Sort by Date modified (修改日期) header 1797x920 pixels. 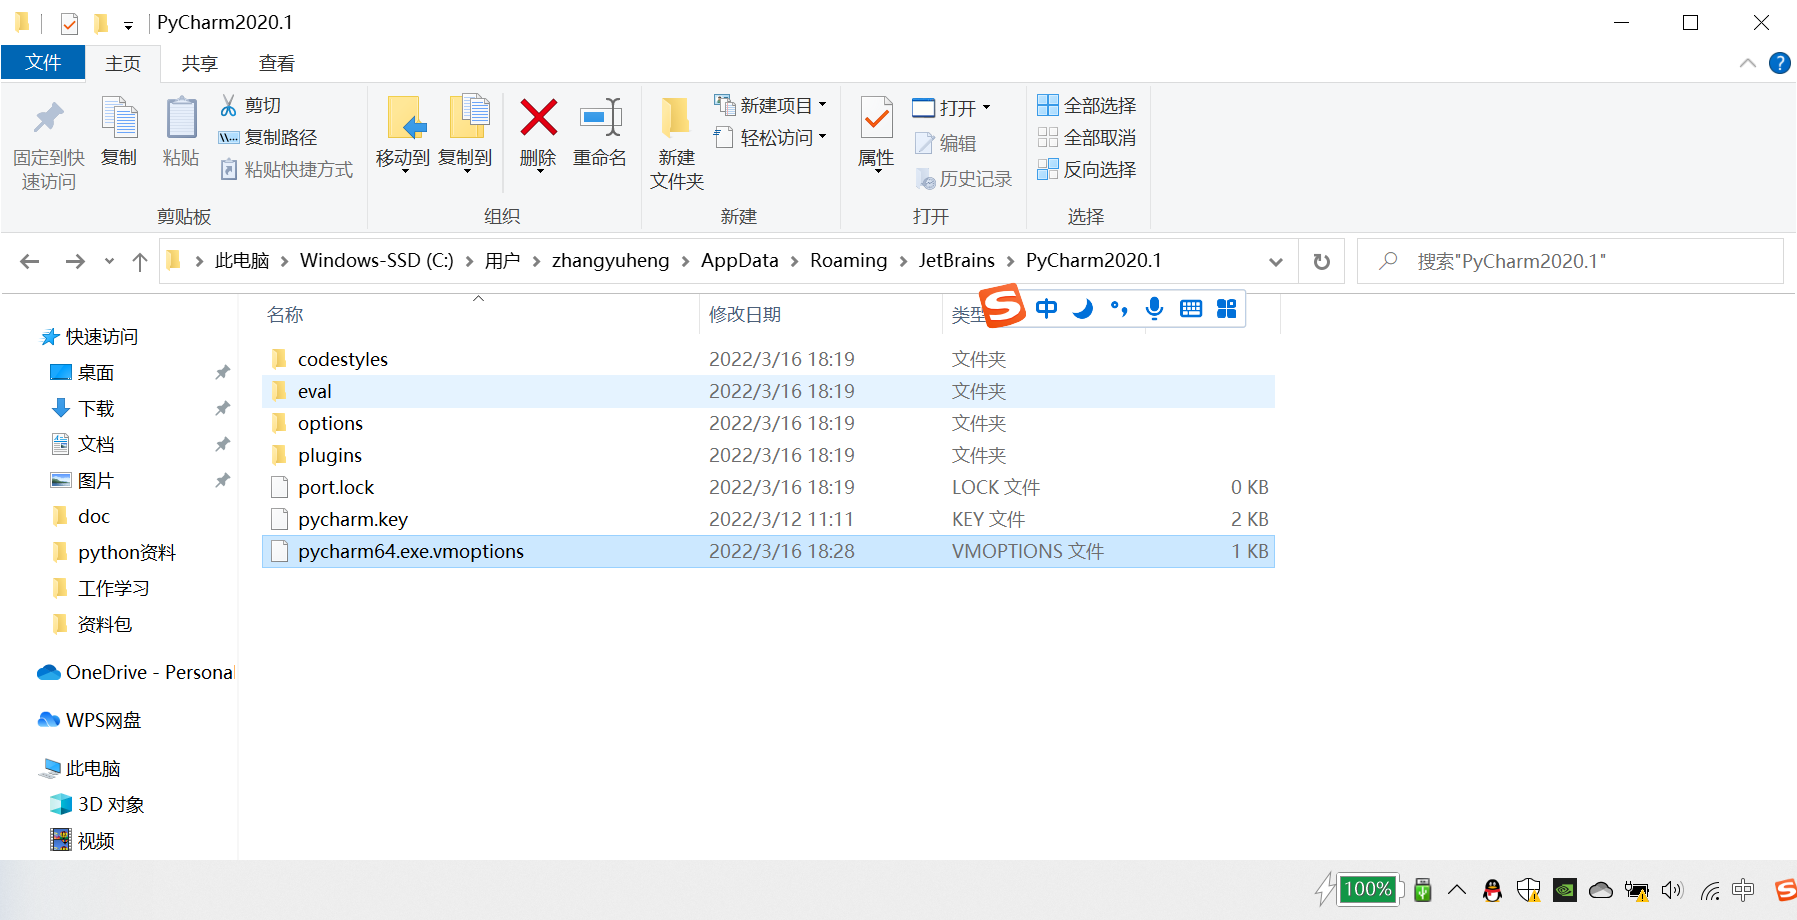point(744,314)
